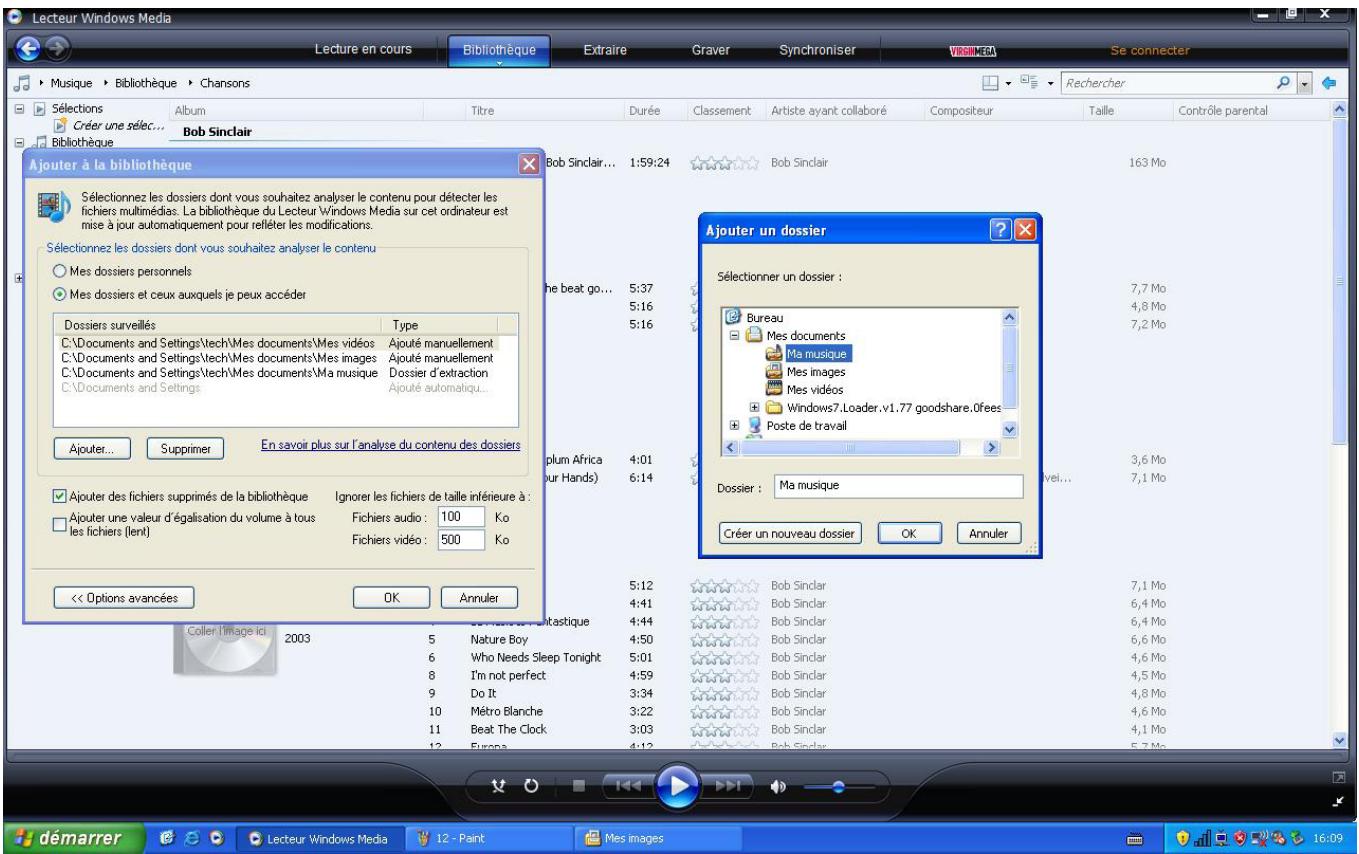
Task: Open the Graver tab
Action: (x=710, y=50)
